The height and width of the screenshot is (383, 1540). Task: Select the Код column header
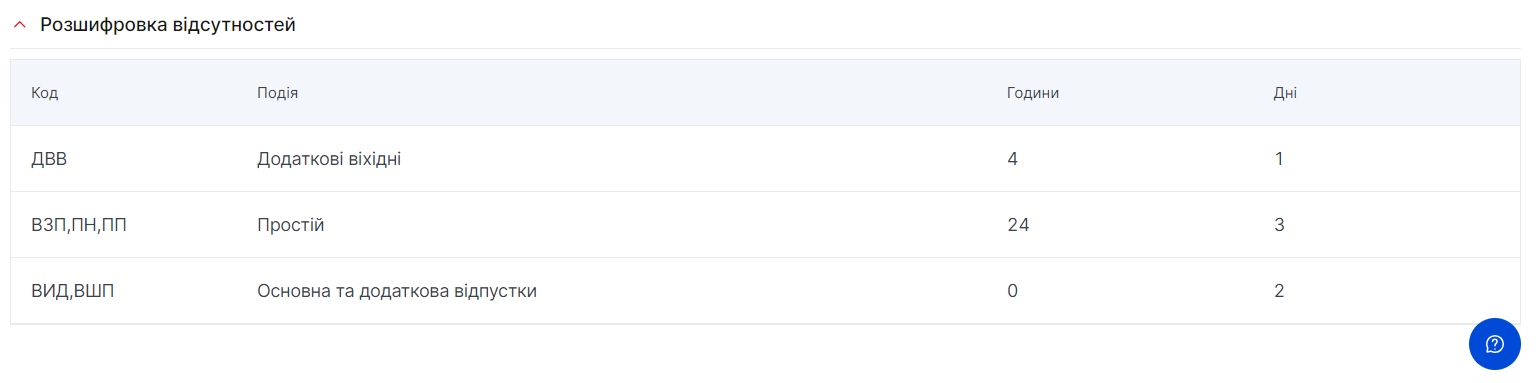(44, 93)
